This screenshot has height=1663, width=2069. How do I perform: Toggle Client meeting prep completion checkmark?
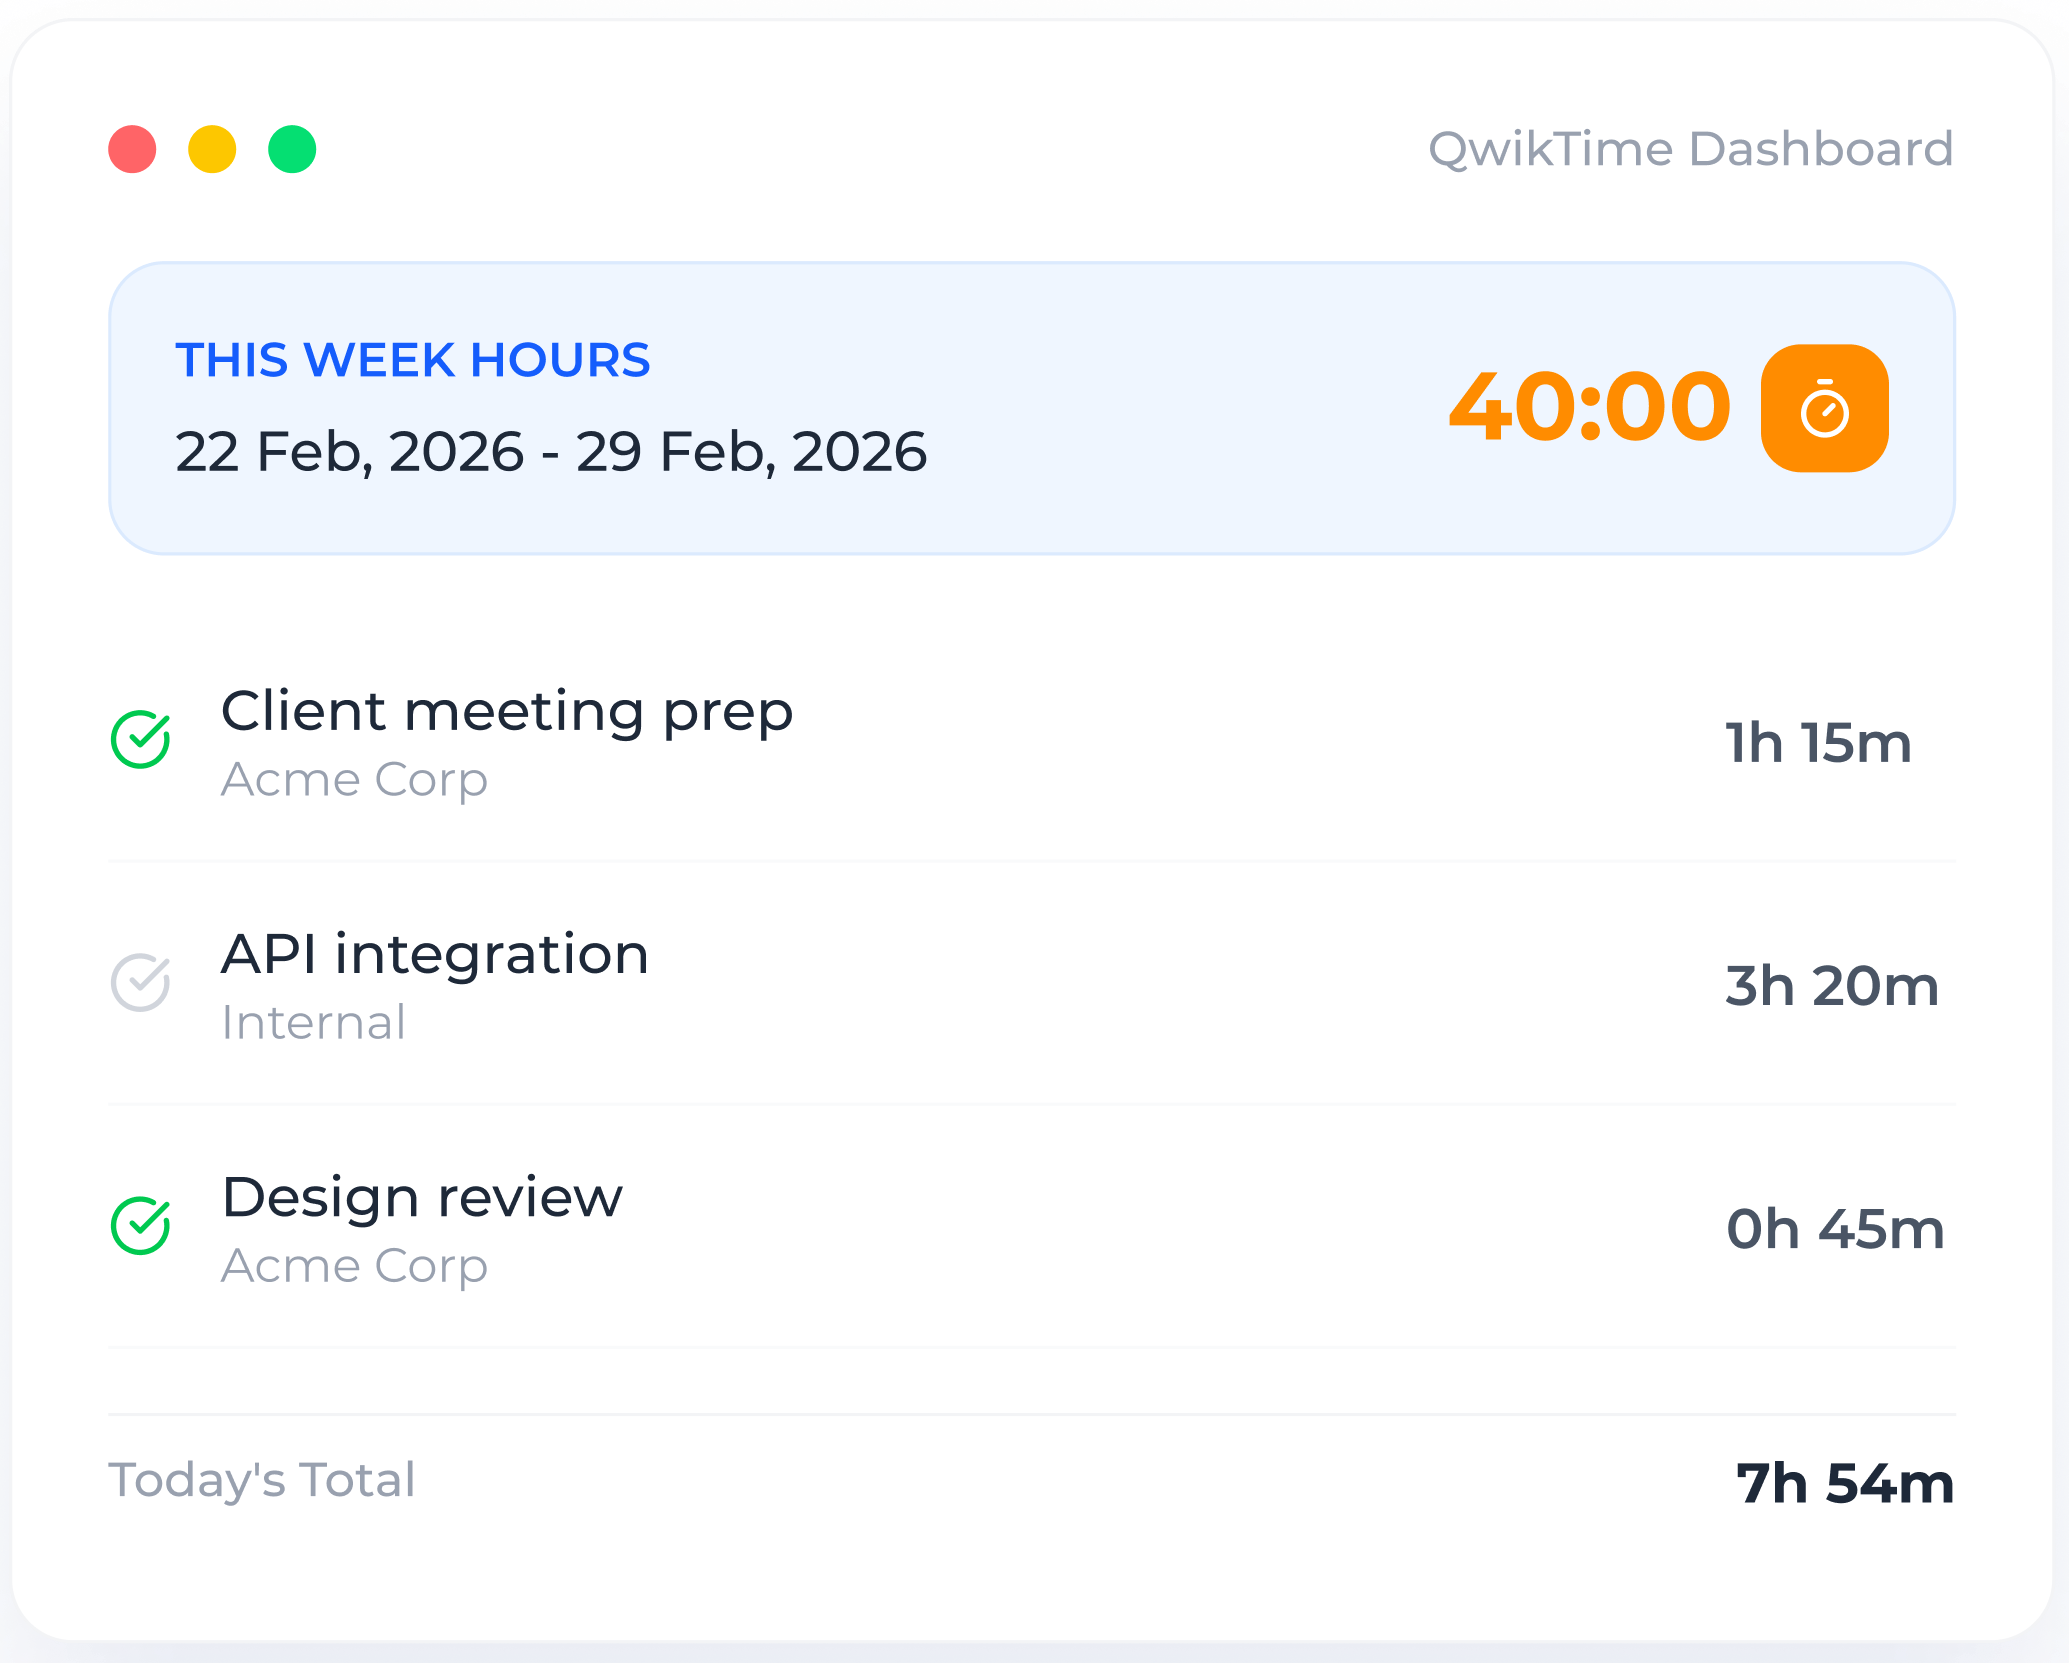pyautogui.click(x=141, y=740)
